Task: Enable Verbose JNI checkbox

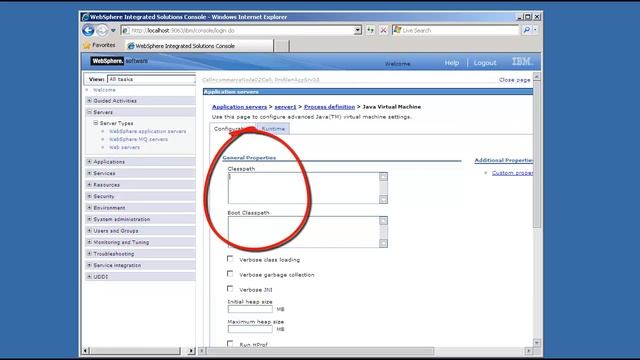Action: click(x=230, y=289)
